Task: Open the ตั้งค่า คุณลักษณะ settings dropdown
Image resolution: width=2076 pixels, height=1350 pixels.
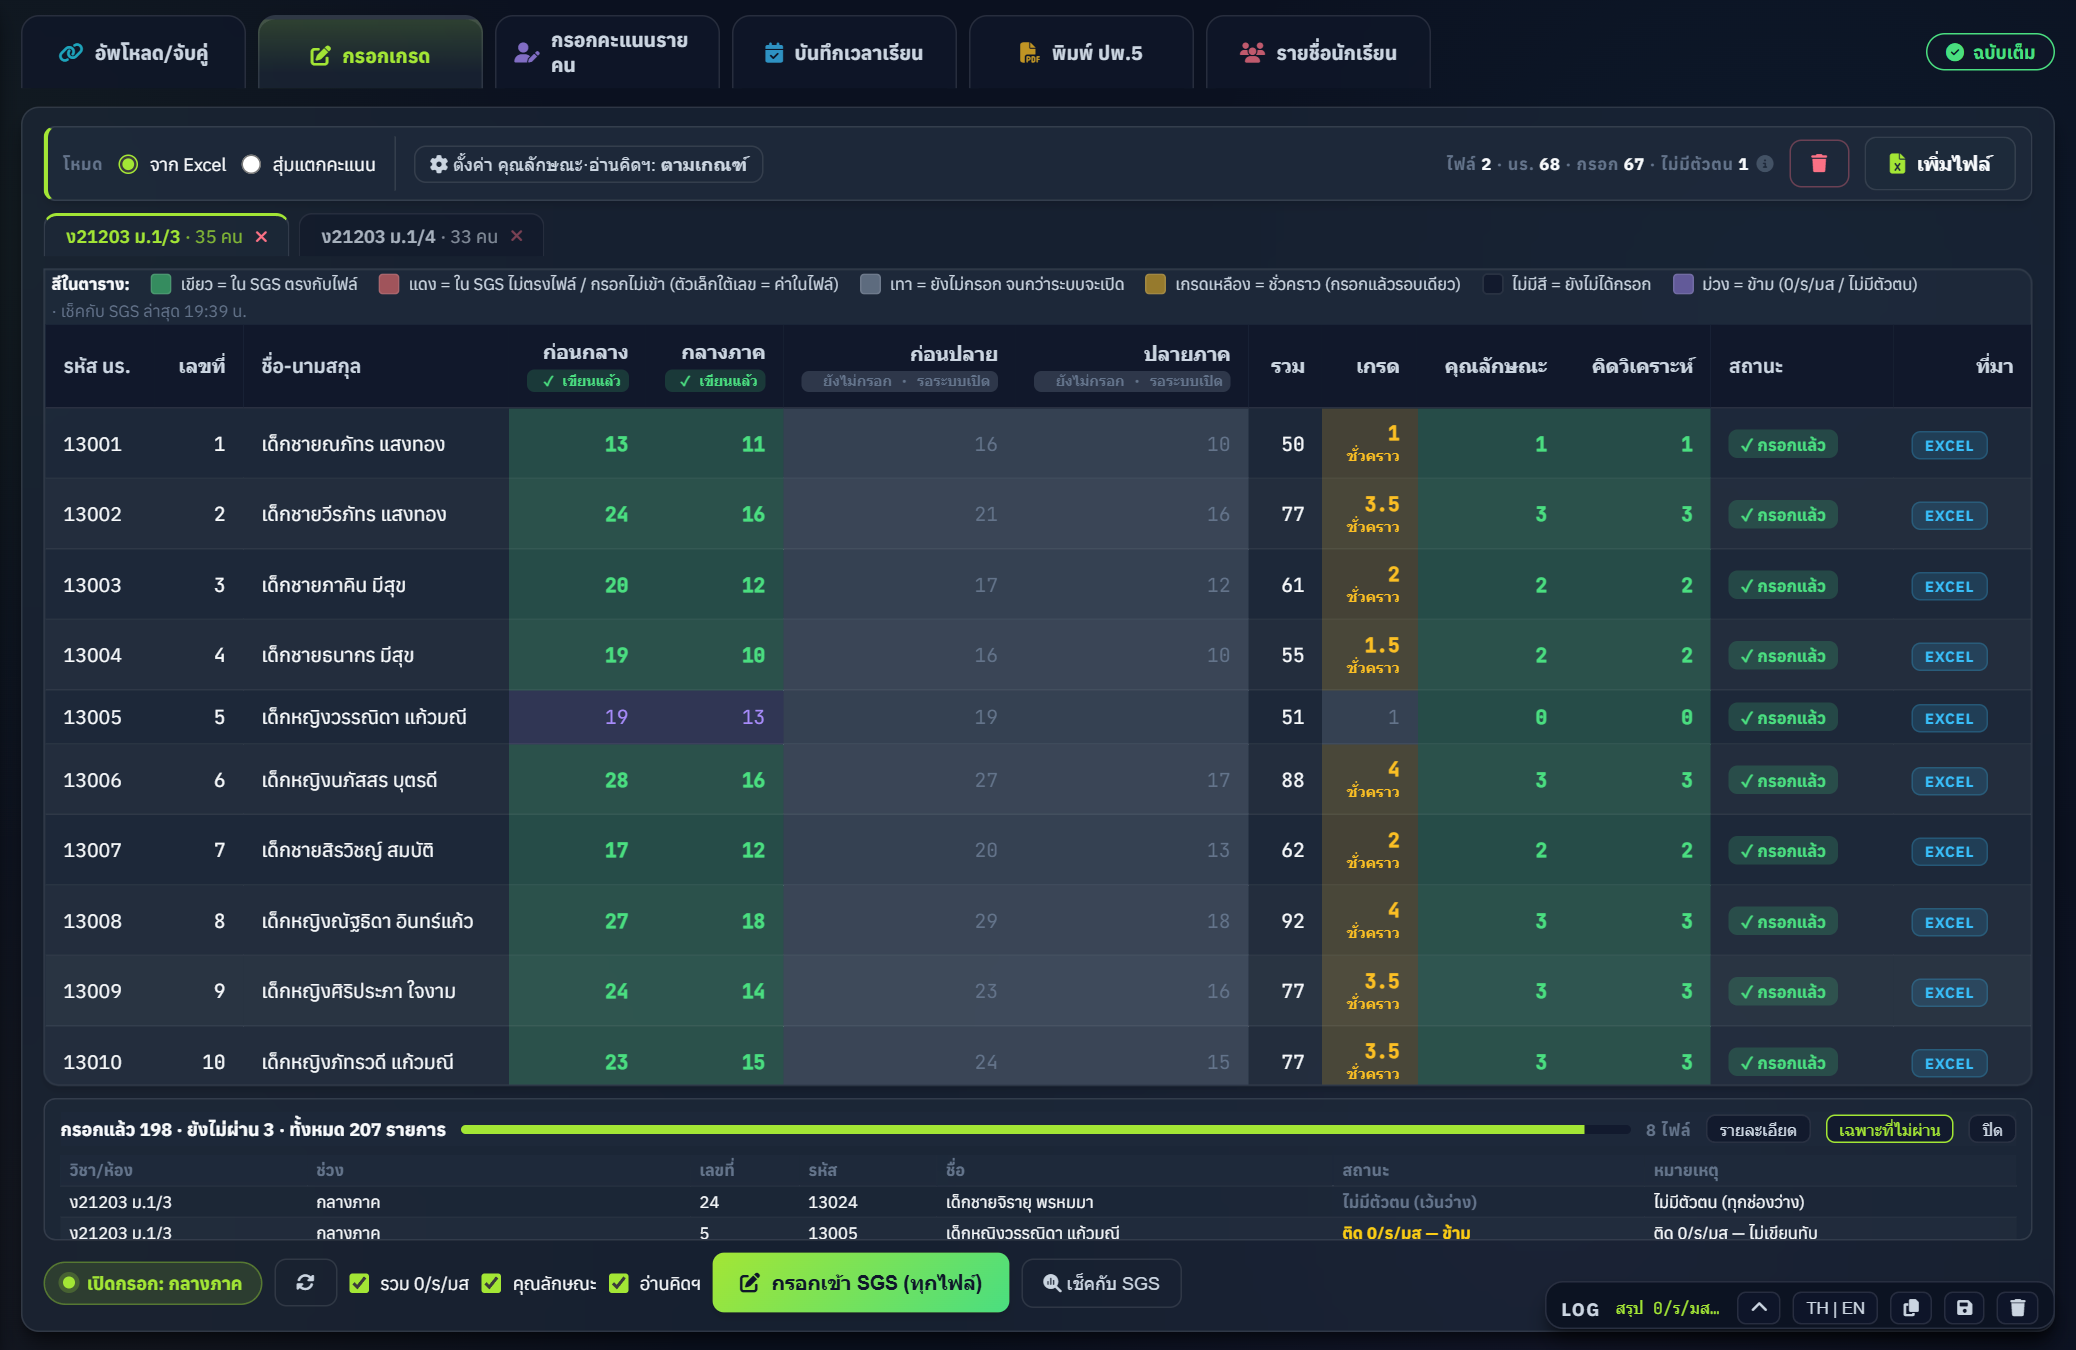Action: [588, 164]
